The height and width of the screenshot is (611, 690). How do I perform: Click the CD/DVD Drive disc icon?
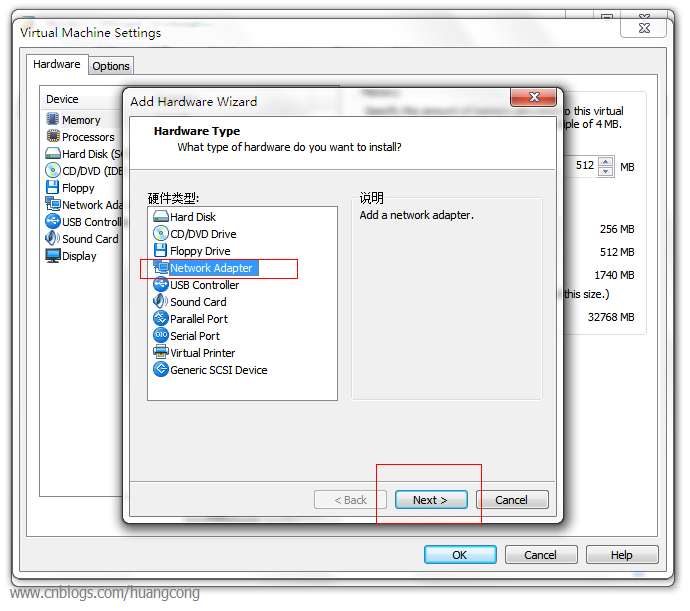pos(161,233)
